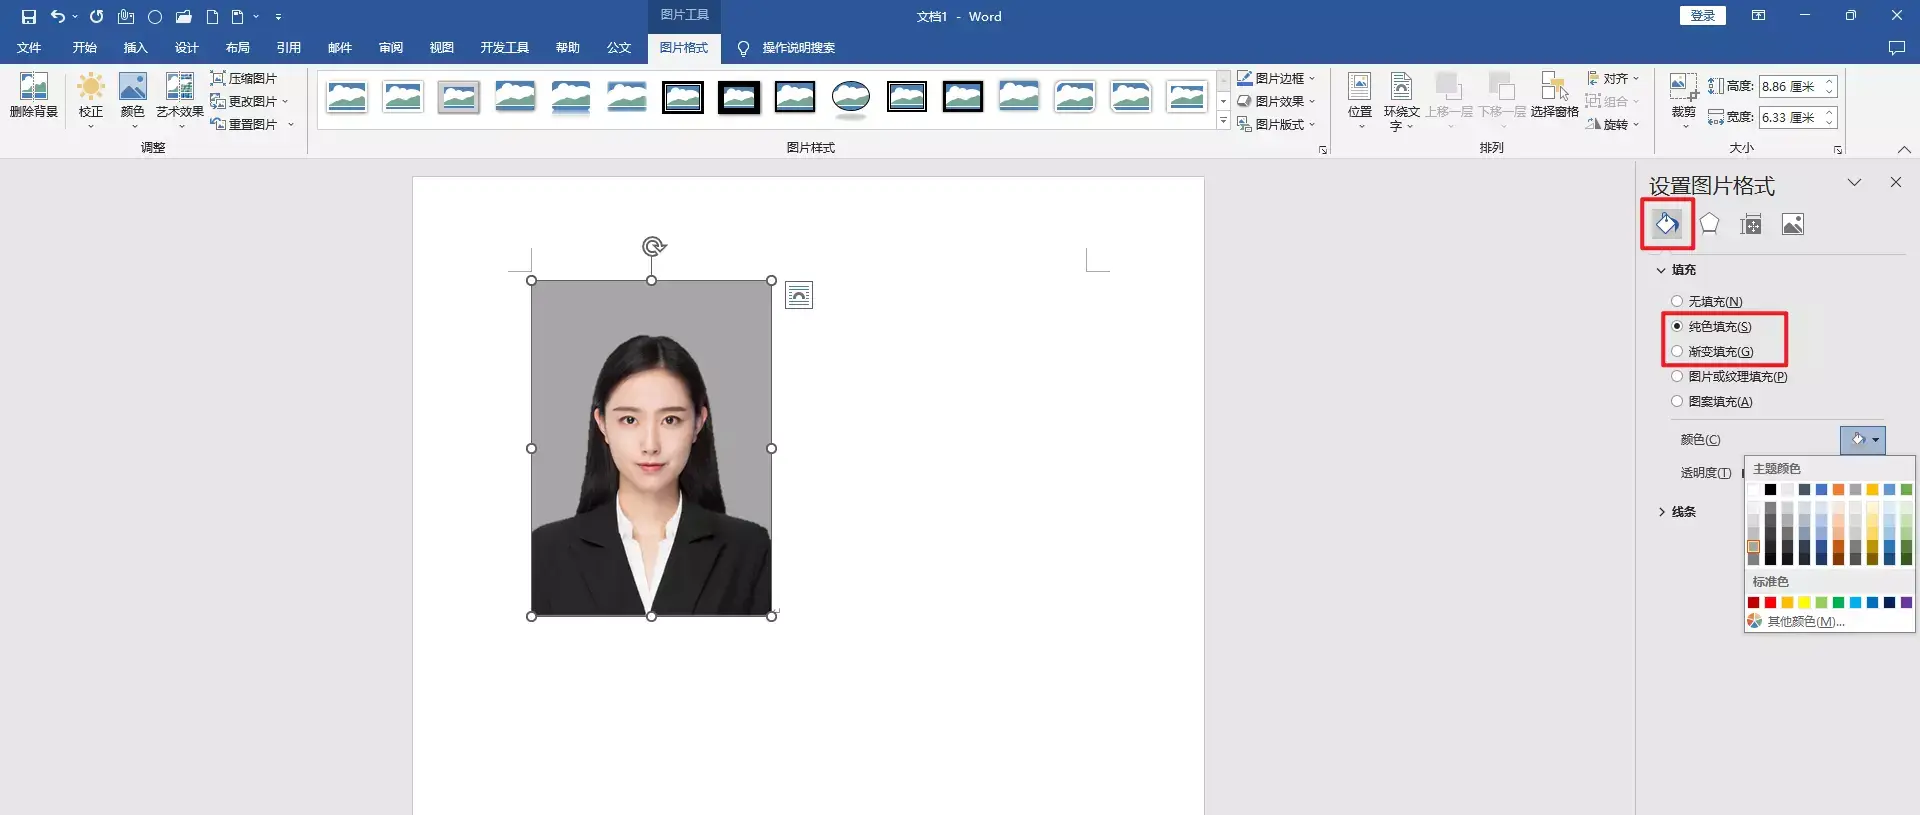Viewport: 1920px width, 815px height.
Task: Click the New document icon in quick access toolbar
Action: coord(212,16)
